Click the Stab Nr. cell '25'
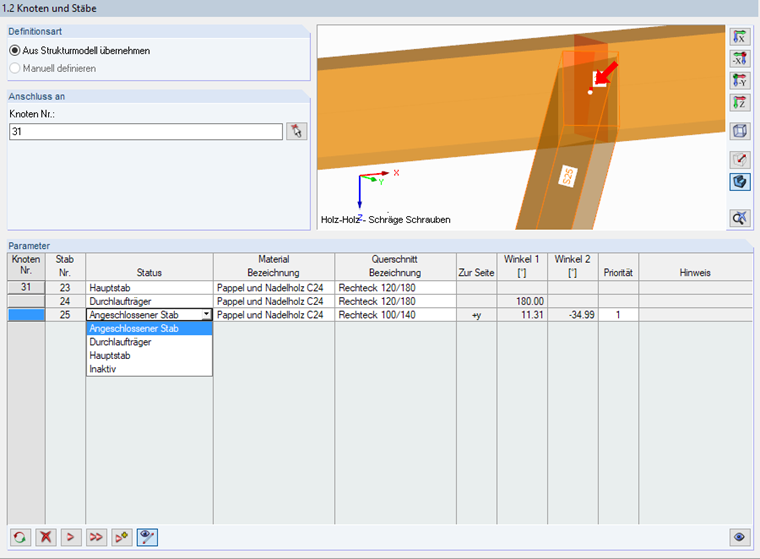The width and height of the screenshot is (760, 559). coord(65,315)
